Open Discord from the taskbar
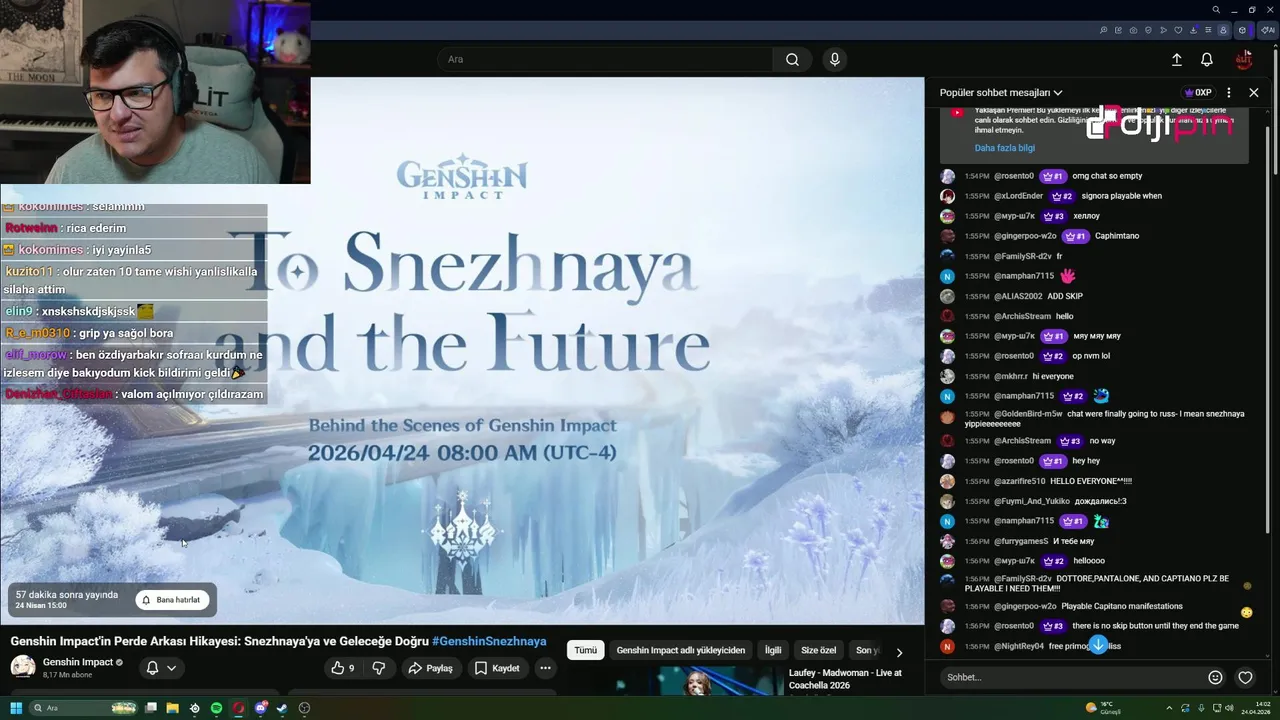This screenshot has height=720, width=1280. (x=261, y=708)
